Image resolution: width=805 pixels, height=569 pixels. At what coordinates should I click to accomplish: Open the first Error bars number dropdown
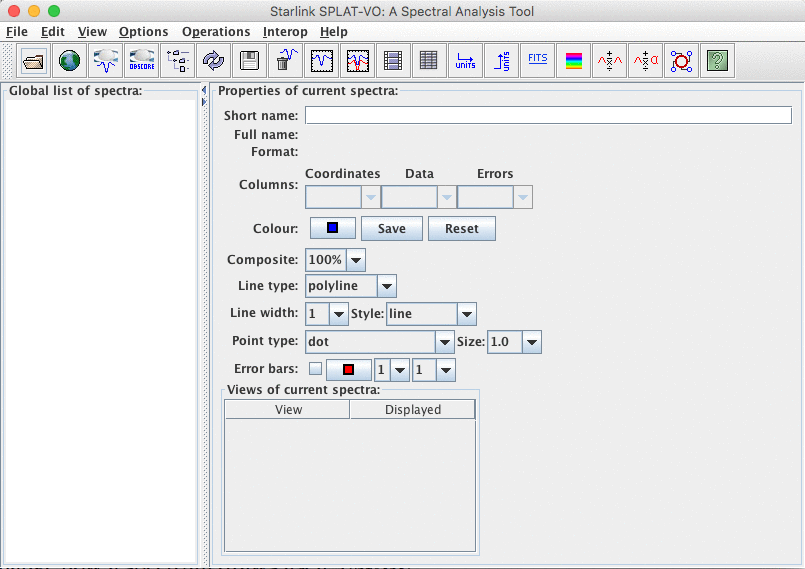[x=399, y=370]
